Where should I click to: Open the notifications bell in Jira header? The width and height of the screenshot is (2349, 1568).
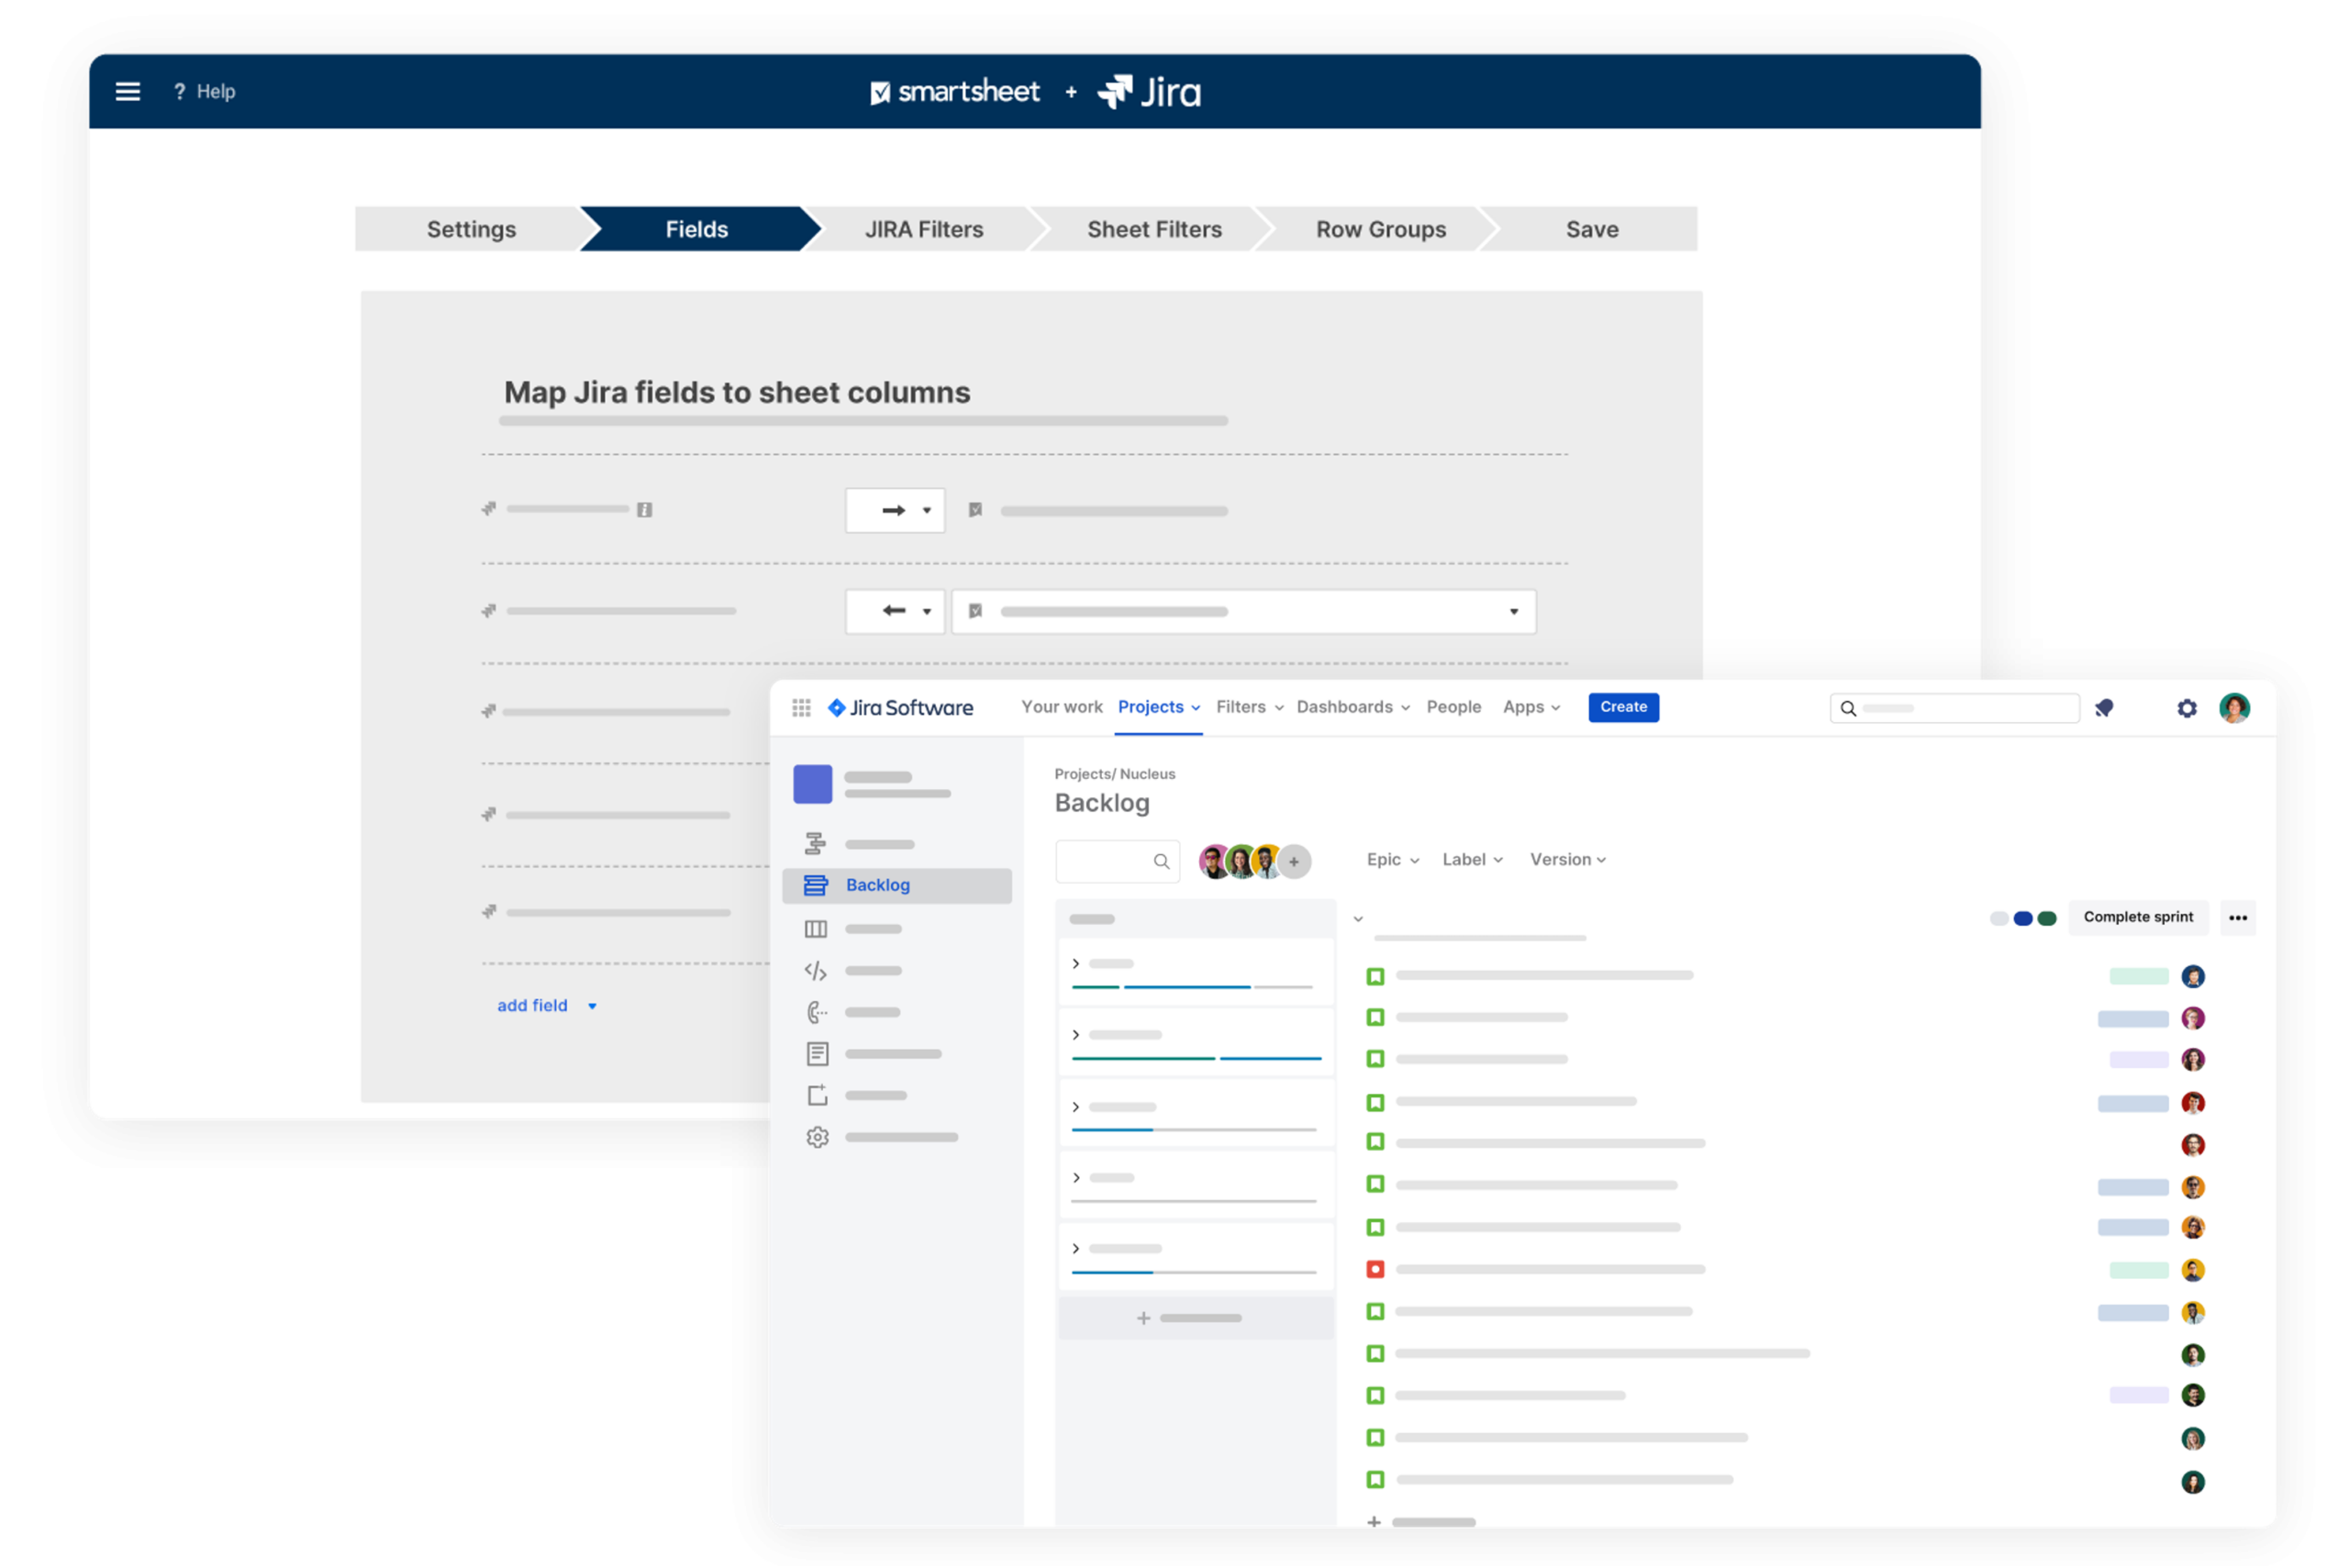coord(2105,707)
